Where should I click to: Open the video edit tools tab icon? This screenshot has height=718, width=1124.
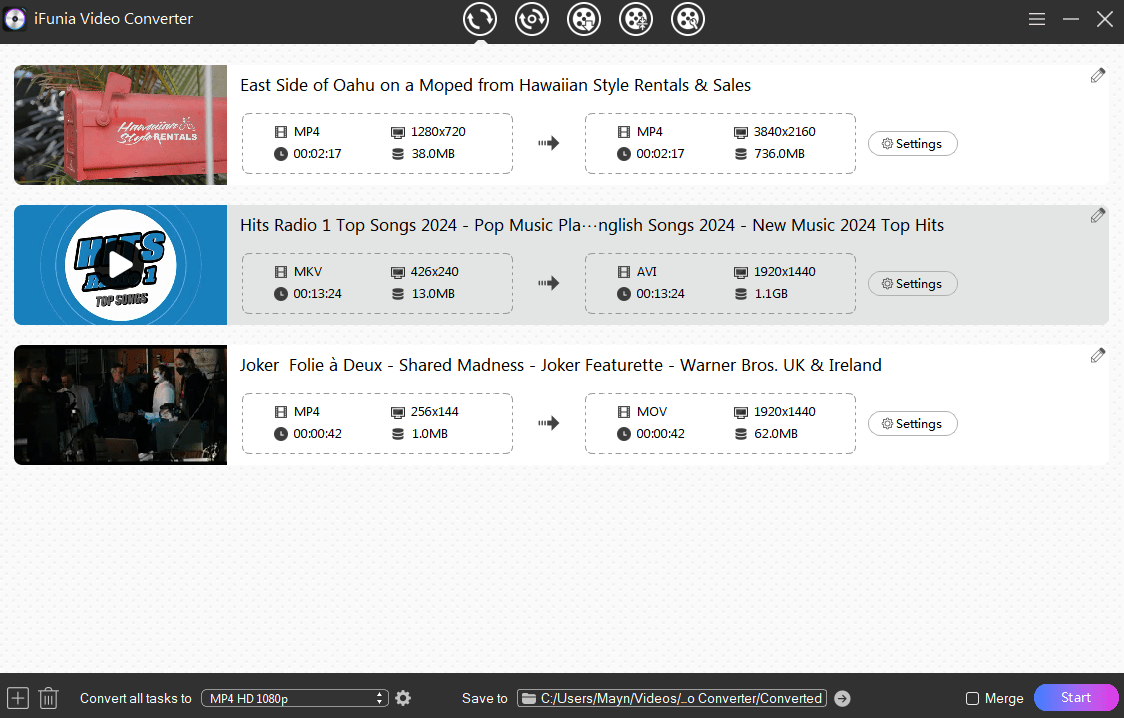688,19
